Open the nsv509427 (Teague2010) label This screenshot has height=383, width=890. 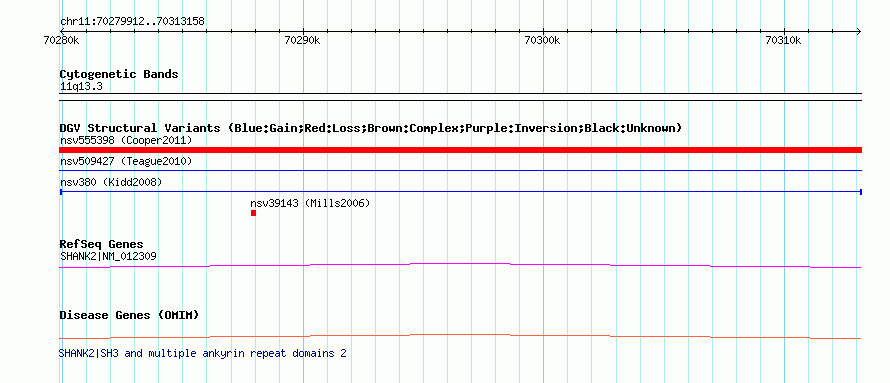tap(126, 161)
